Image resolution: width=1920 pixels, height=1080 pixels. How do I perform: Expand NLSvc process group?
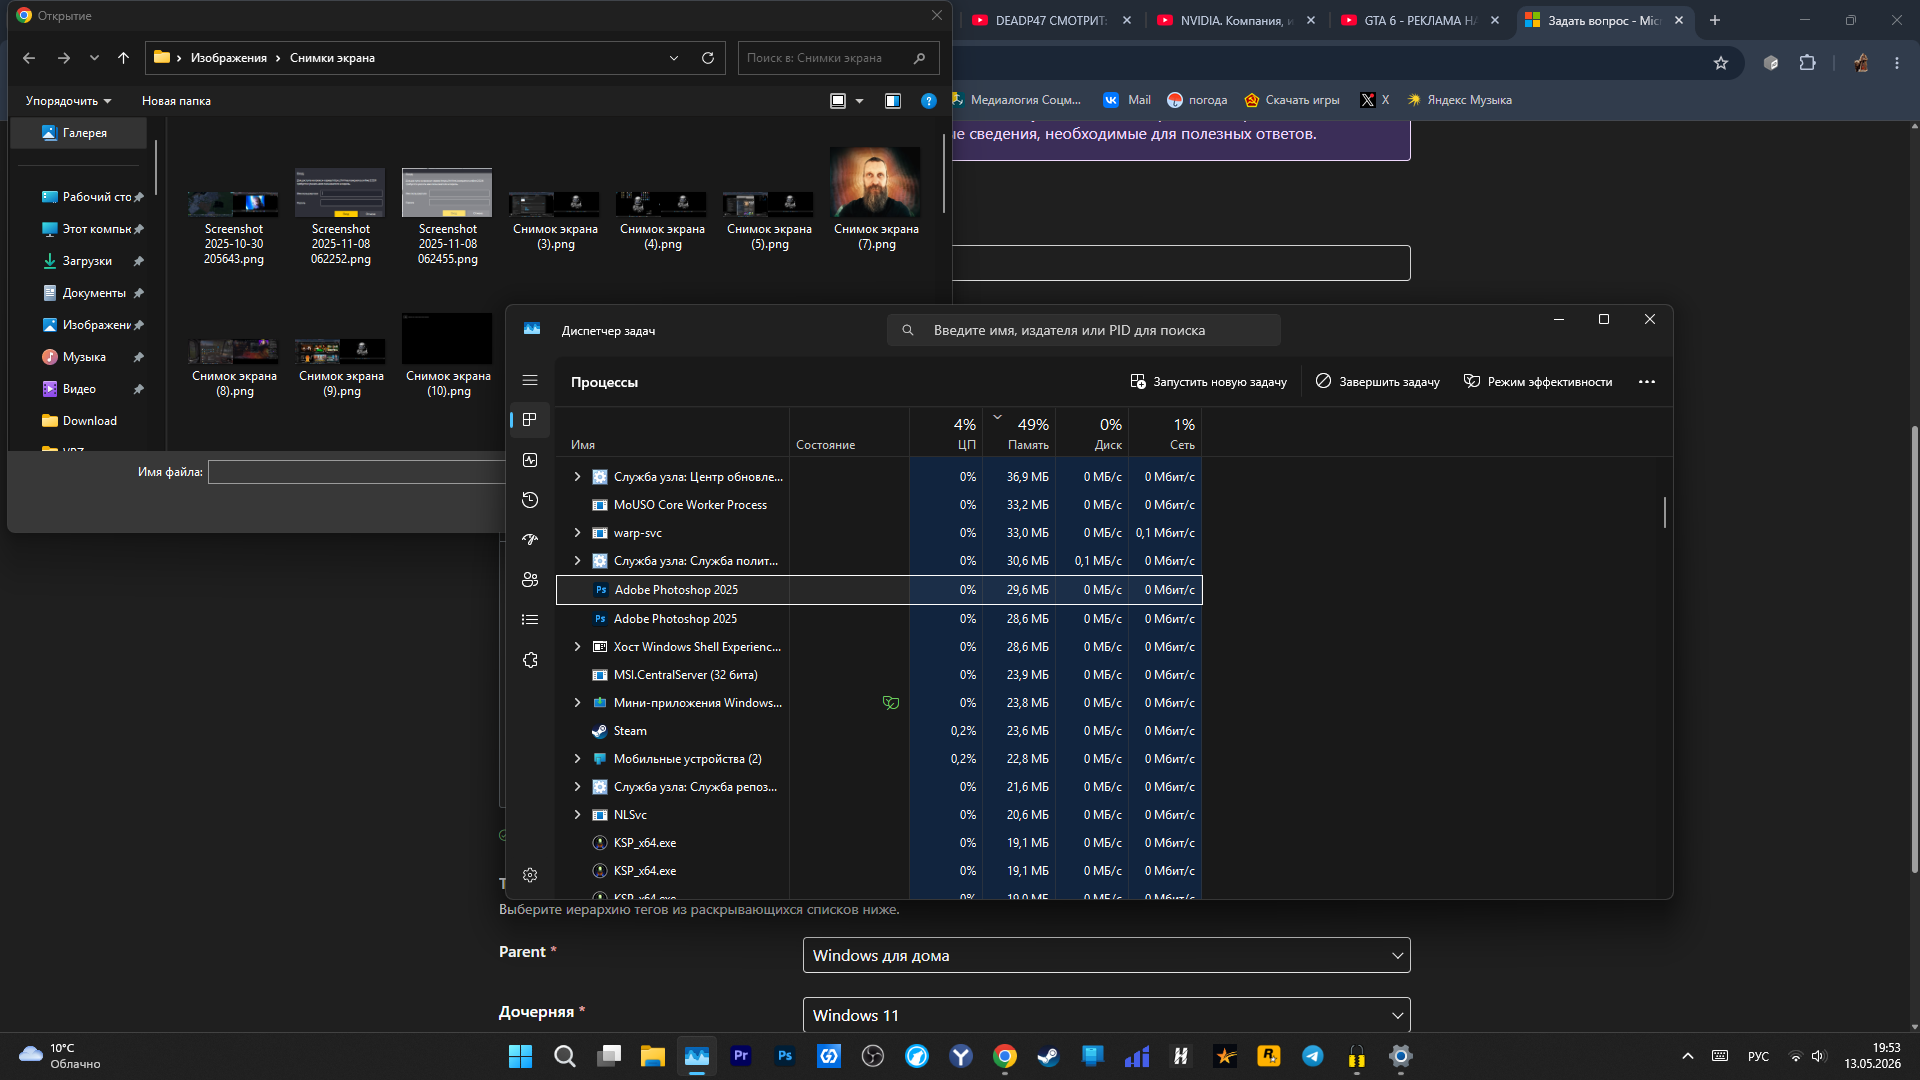pos(577,815)
